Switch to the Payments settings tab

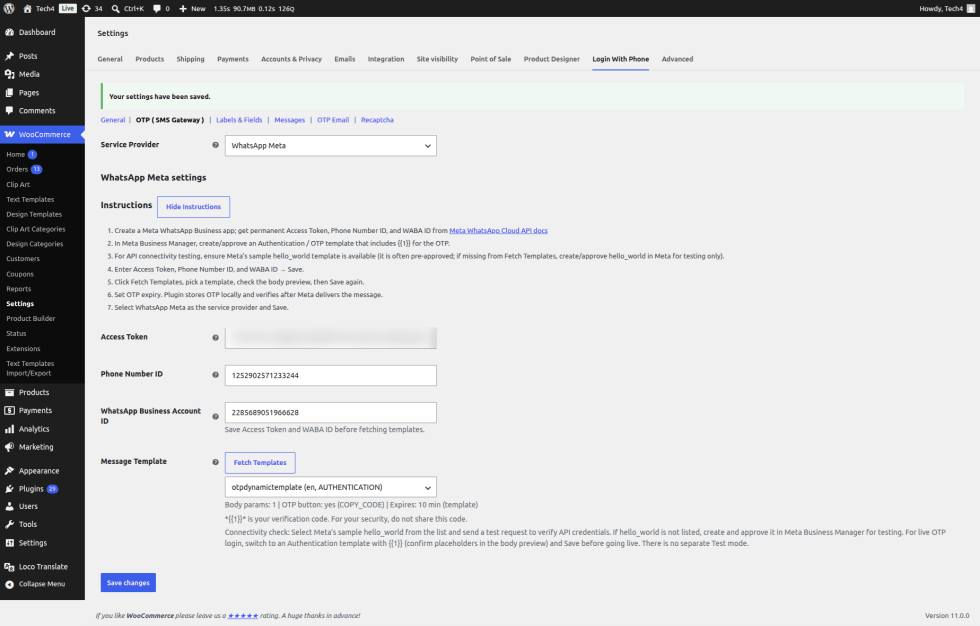232,59
